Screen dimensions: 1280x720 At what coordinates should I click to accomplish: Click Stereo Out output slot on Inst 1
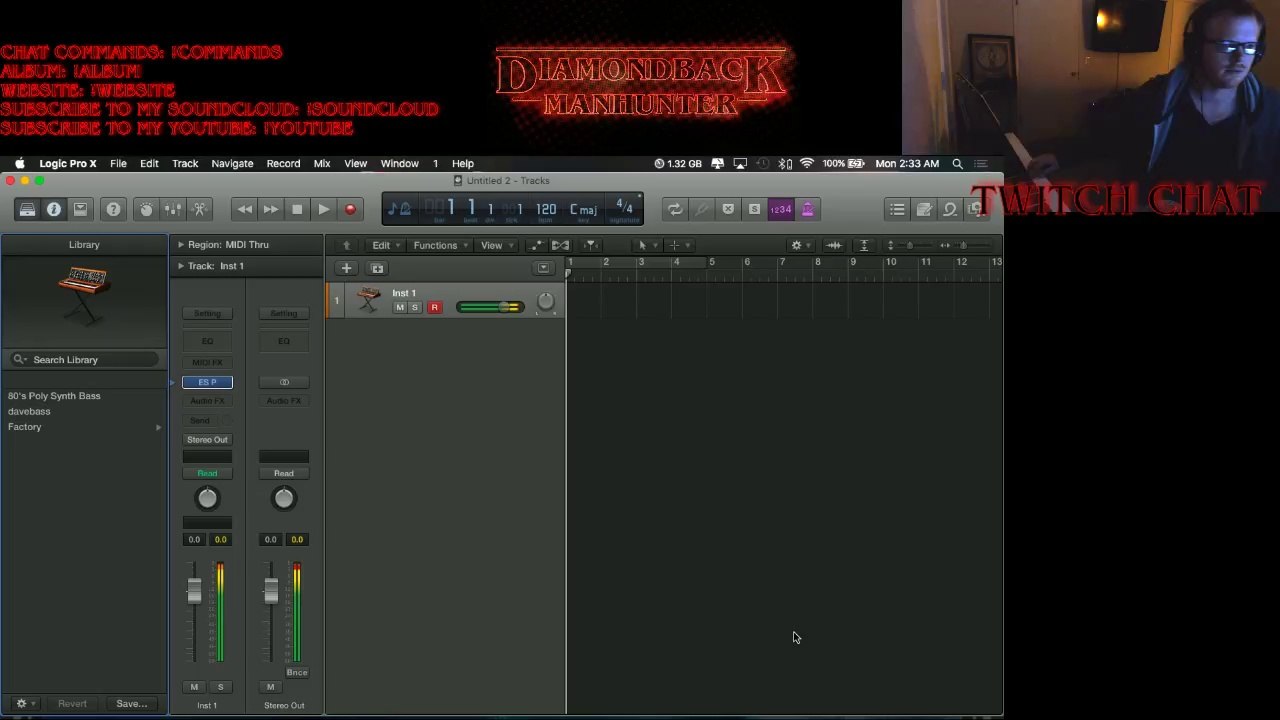pyautogui.click(x=207, y=440)
